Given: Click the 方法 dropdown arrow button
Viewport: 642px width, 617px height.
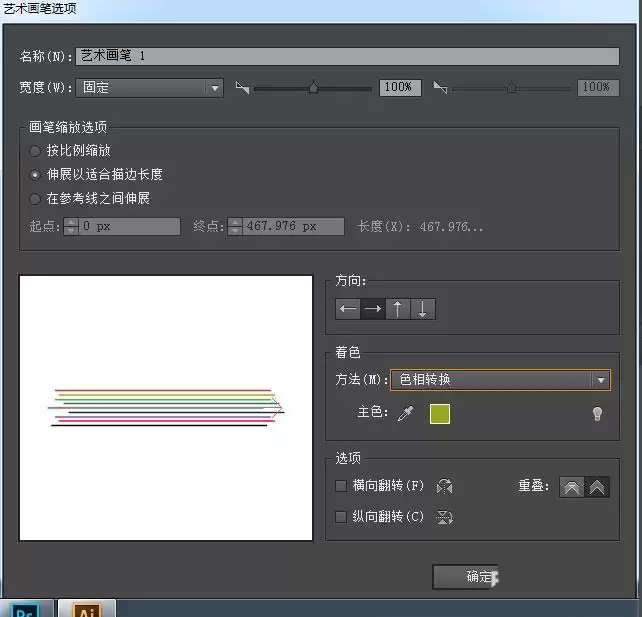Looking at the screenshot, I should tap(601, 380).
